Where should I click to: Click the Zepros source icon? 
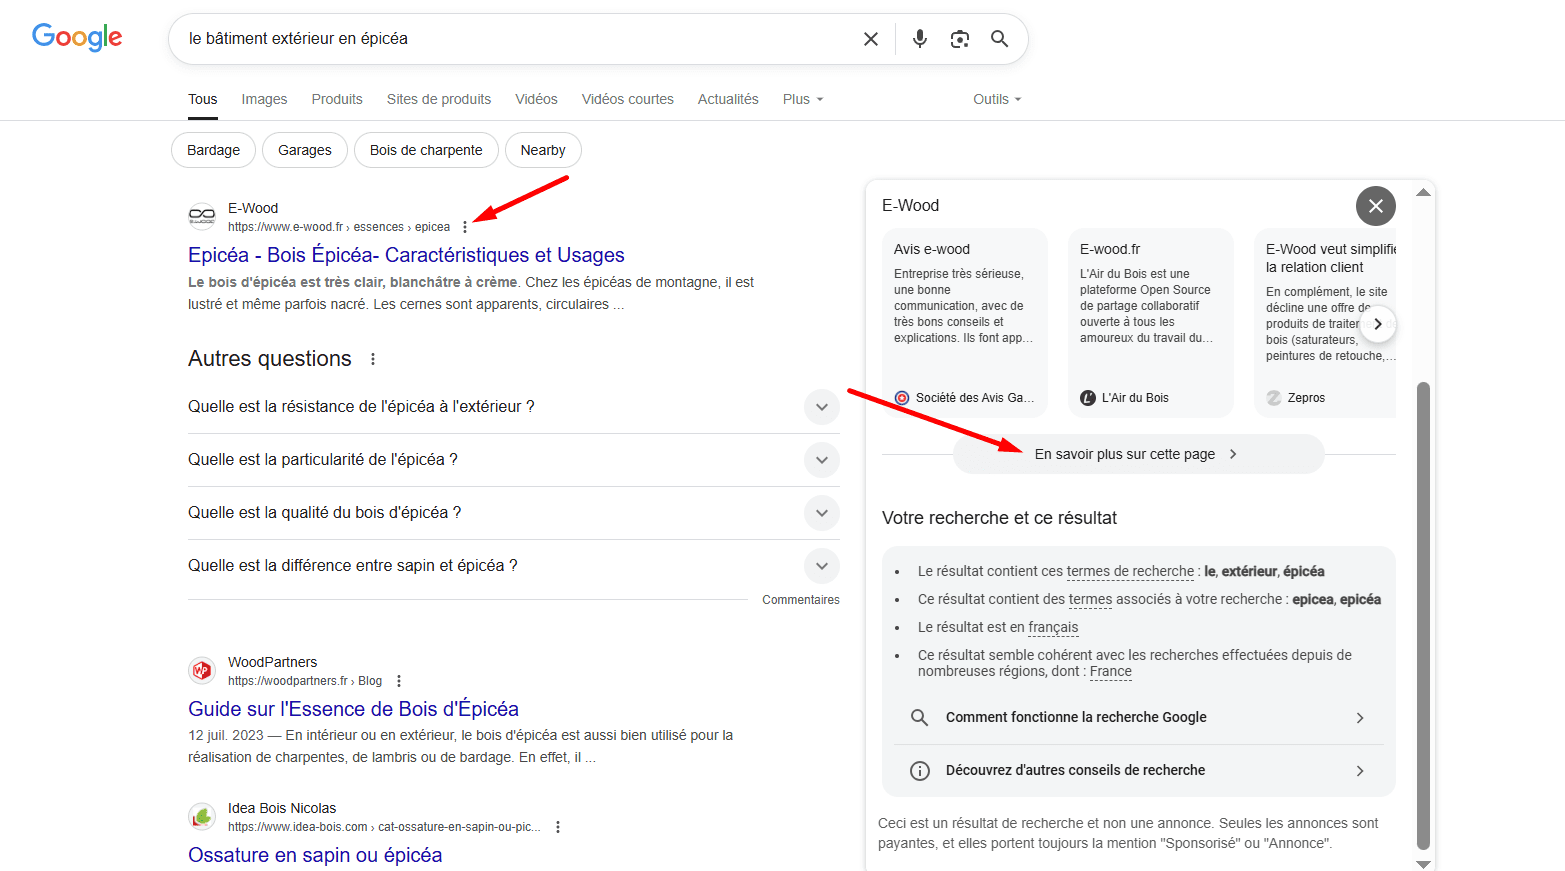pyautogui.click(x=1274, y=398)
